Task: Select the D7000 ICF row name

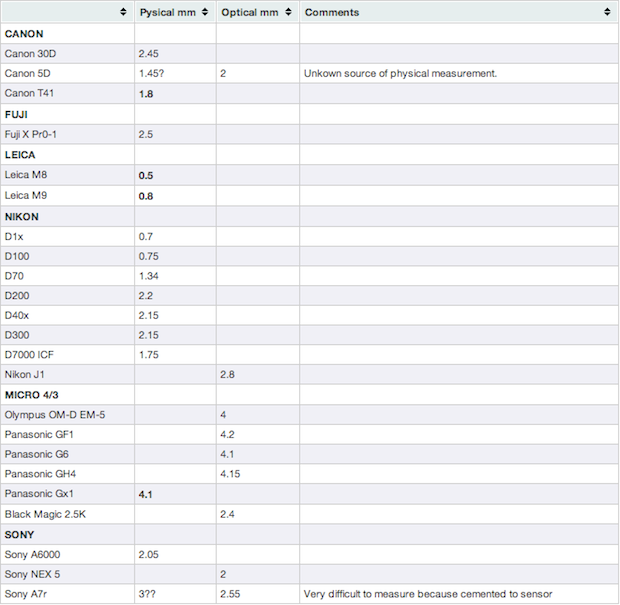Action: 29,355
